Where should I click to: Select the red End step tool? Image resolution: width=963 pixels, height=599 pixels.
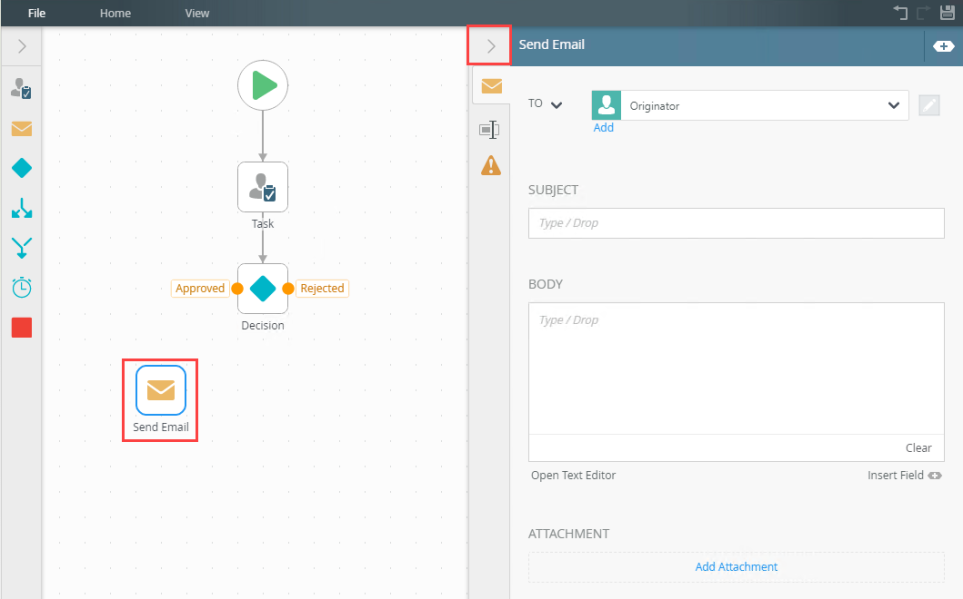click(21, 327)
